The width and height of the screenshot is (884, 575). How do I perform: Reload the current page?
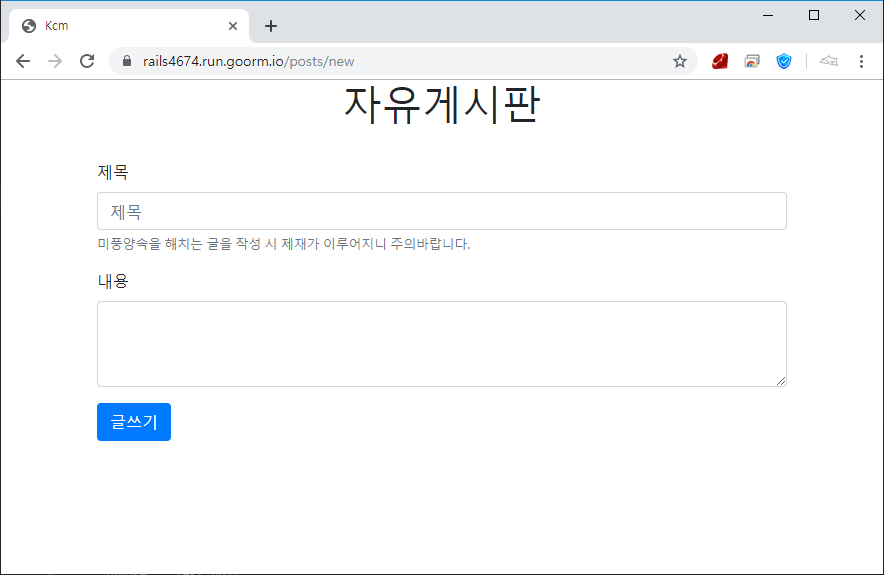(87, 61)
